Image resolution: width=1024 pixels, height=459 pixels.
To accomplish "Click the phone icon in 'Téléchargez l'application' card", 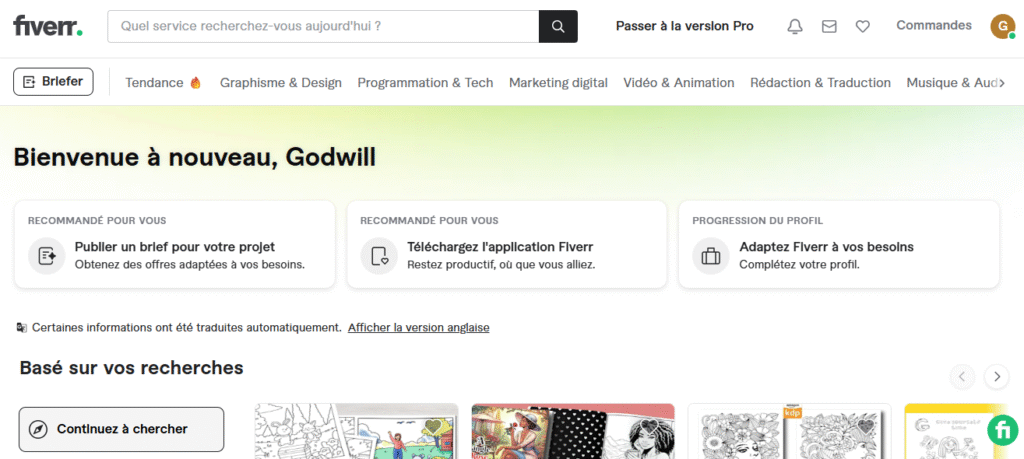I will coord(379,256).
